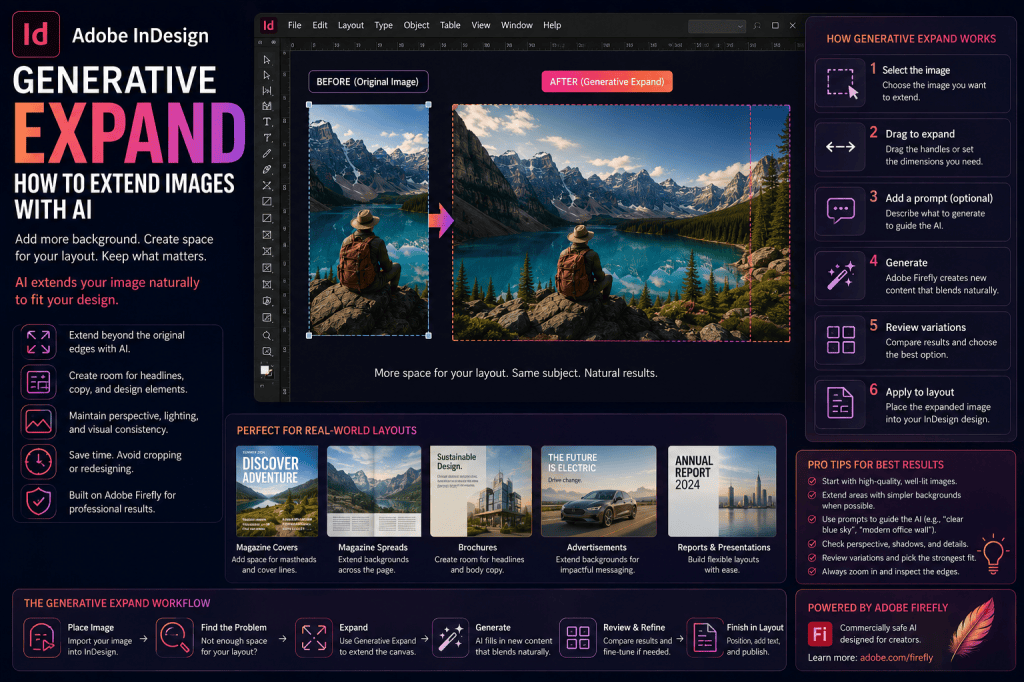Click the workflow 'Review & Refine' grid icon
1024x682 pixels.
click(578, 638)
